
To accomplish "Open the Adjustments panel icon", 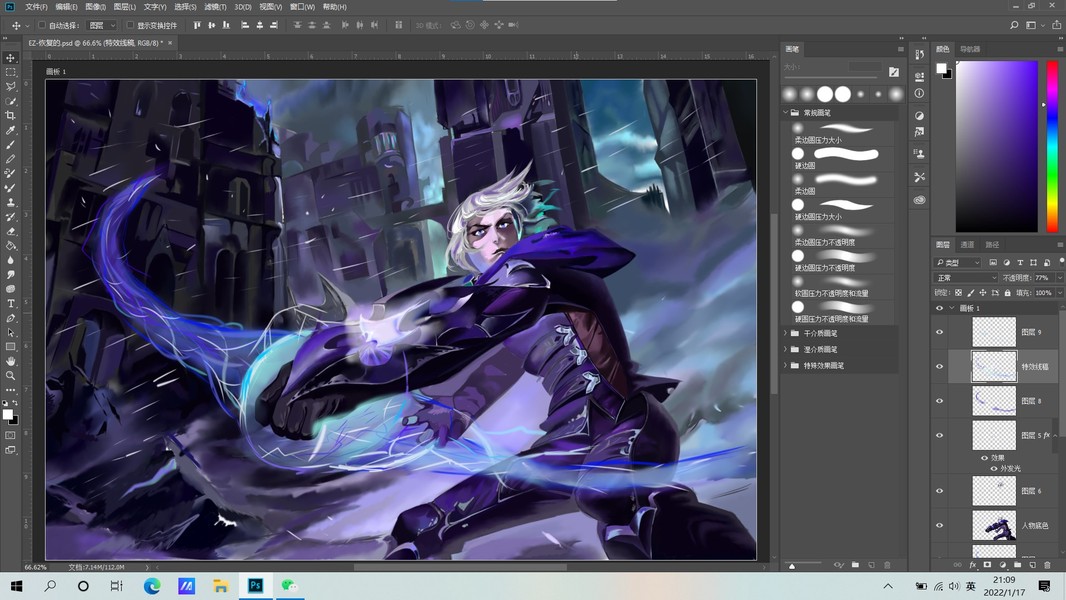I will 919,116.
